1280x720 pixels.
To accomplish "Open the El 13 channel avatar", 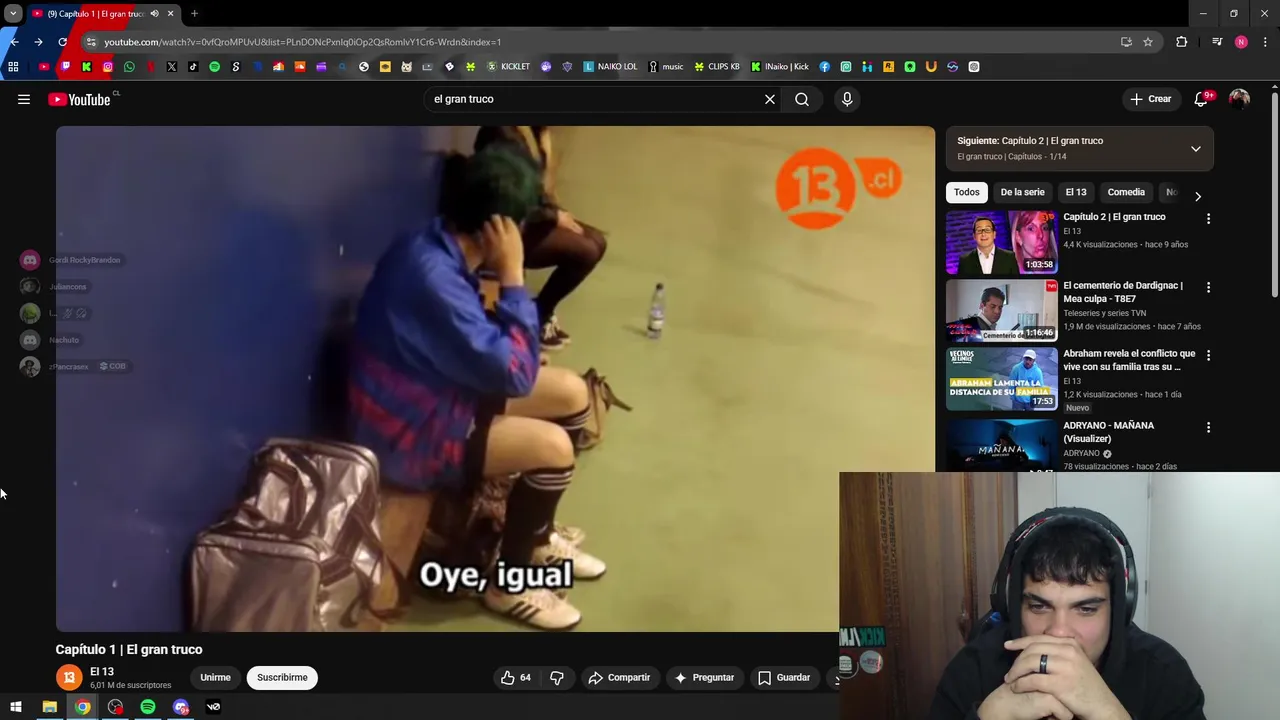I will [69, 678].
